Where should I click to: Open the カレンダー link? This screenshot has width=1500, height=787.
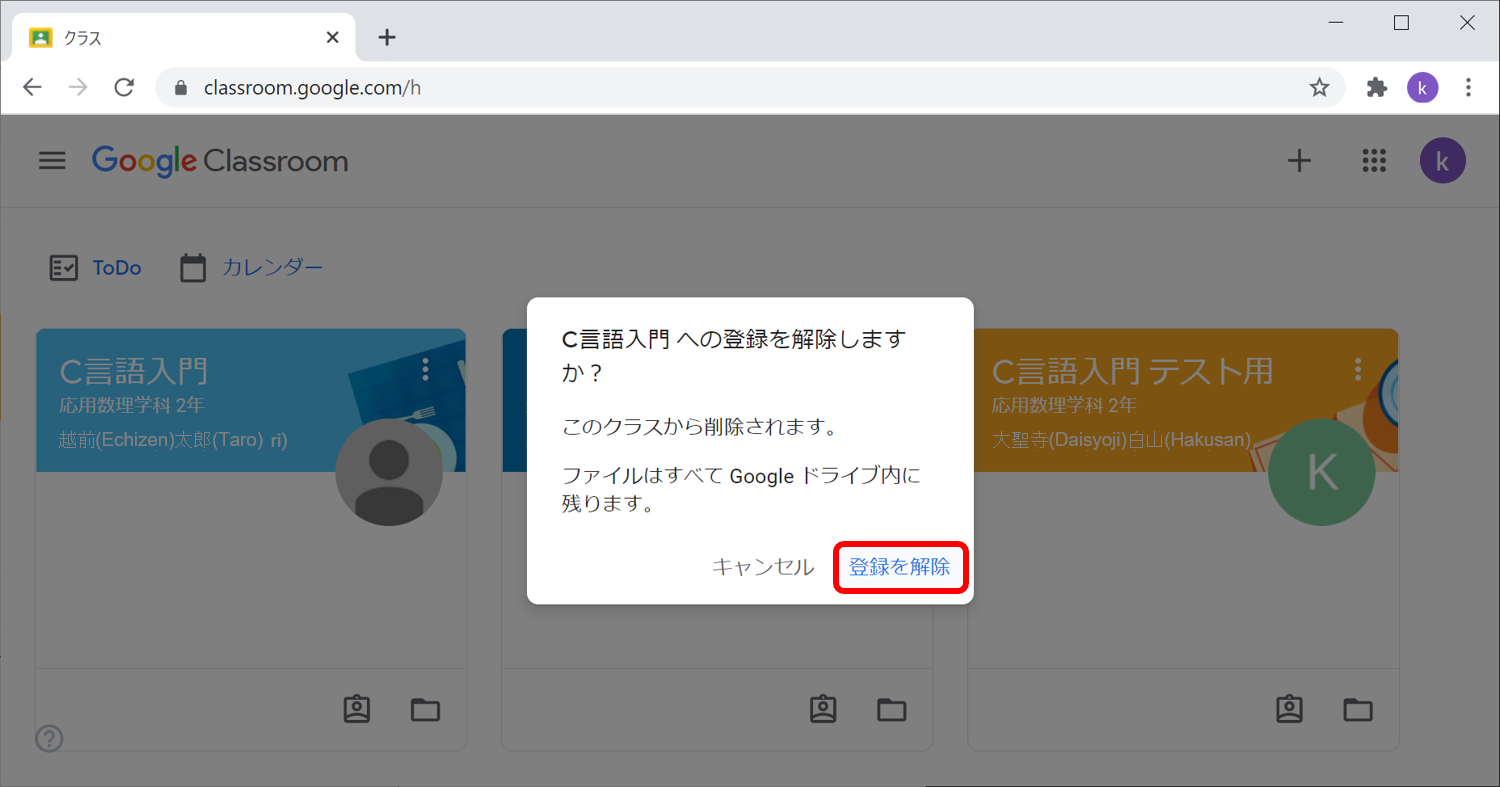point(272,268)
